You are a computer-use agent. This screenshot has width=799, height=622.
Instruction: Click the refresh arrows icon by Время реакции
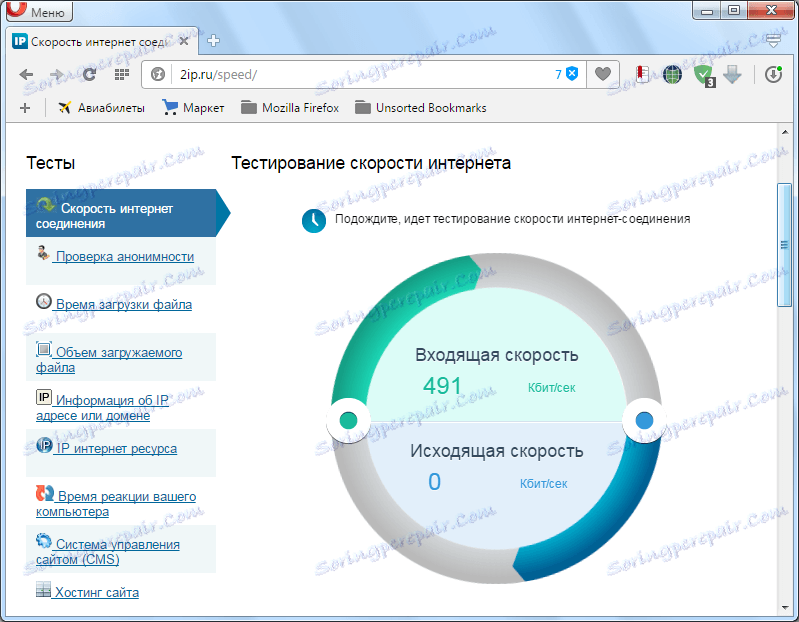45,493
